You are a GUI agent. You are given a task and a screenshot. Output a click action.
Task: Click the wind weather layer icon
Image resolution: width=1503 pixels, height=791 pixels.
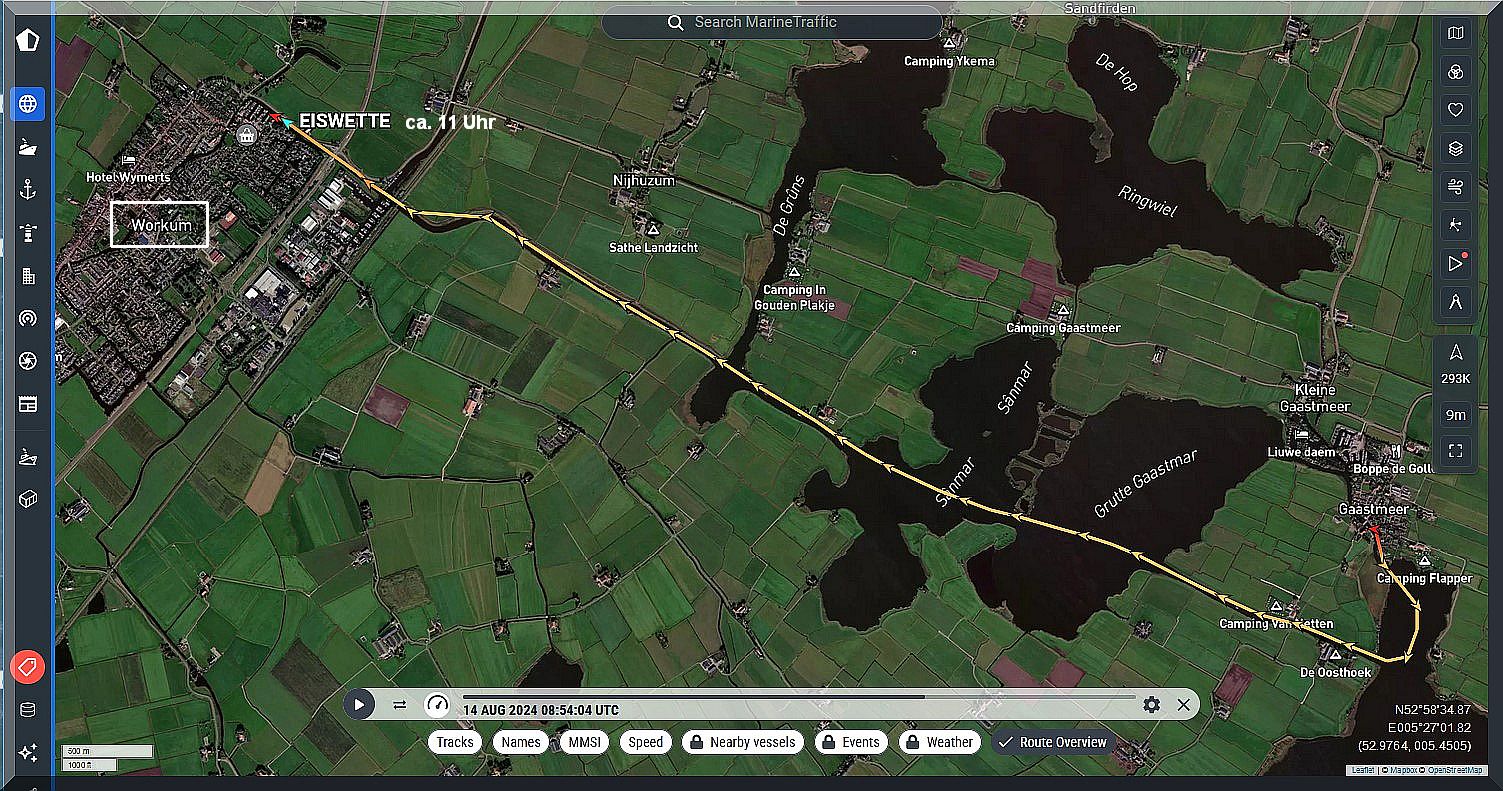[1456, 187]
